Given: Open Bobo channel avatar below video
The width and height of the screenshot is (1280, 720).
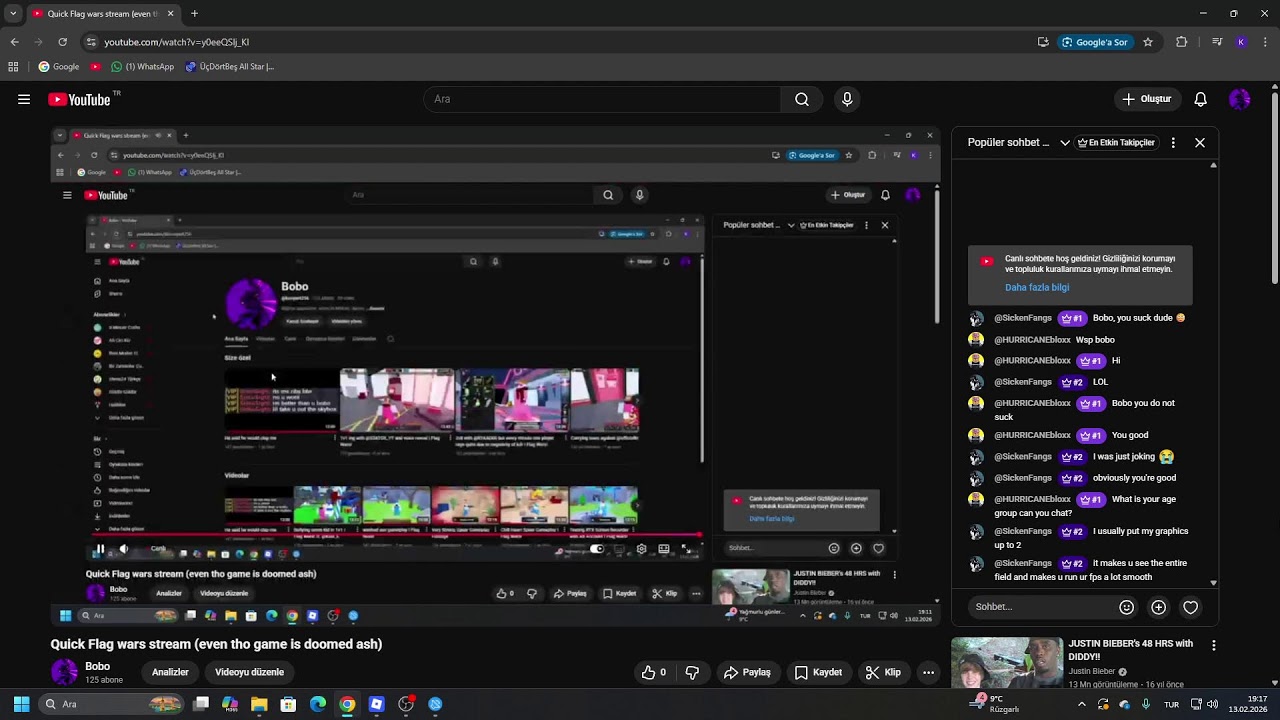Looking at the screenshot, I should (64, 672).
